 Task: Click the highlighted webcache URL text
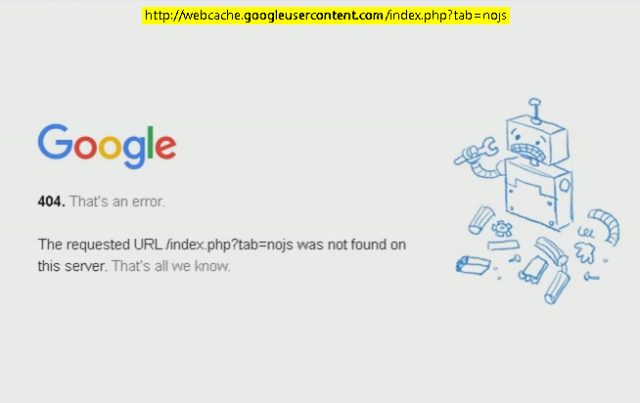point(326,16)
